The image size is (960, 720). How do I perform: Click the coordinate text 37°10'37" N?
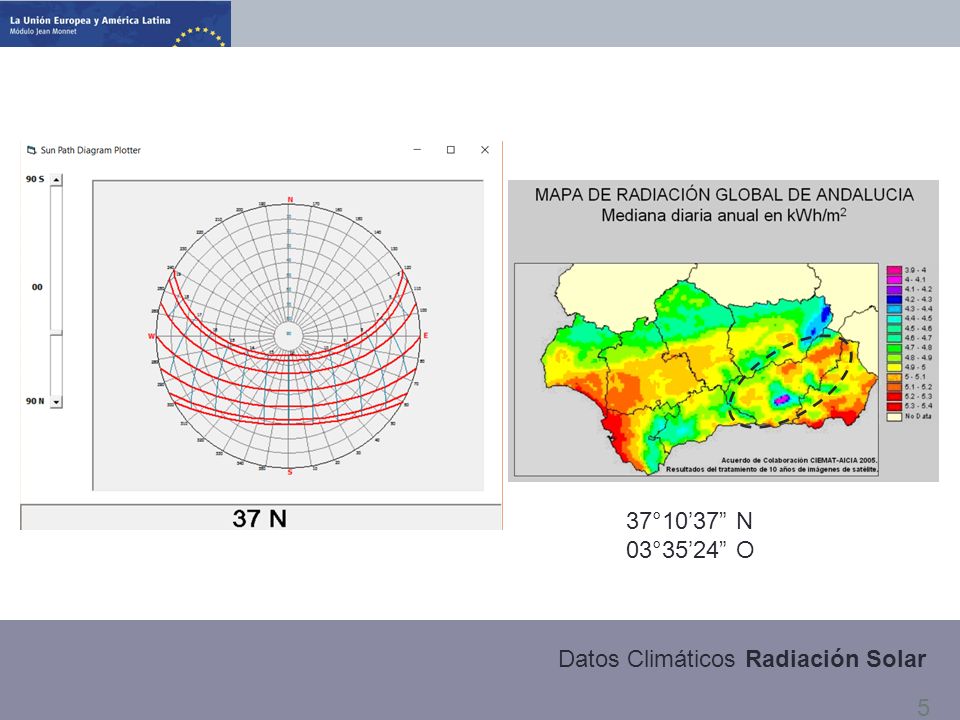coord(689,521)
